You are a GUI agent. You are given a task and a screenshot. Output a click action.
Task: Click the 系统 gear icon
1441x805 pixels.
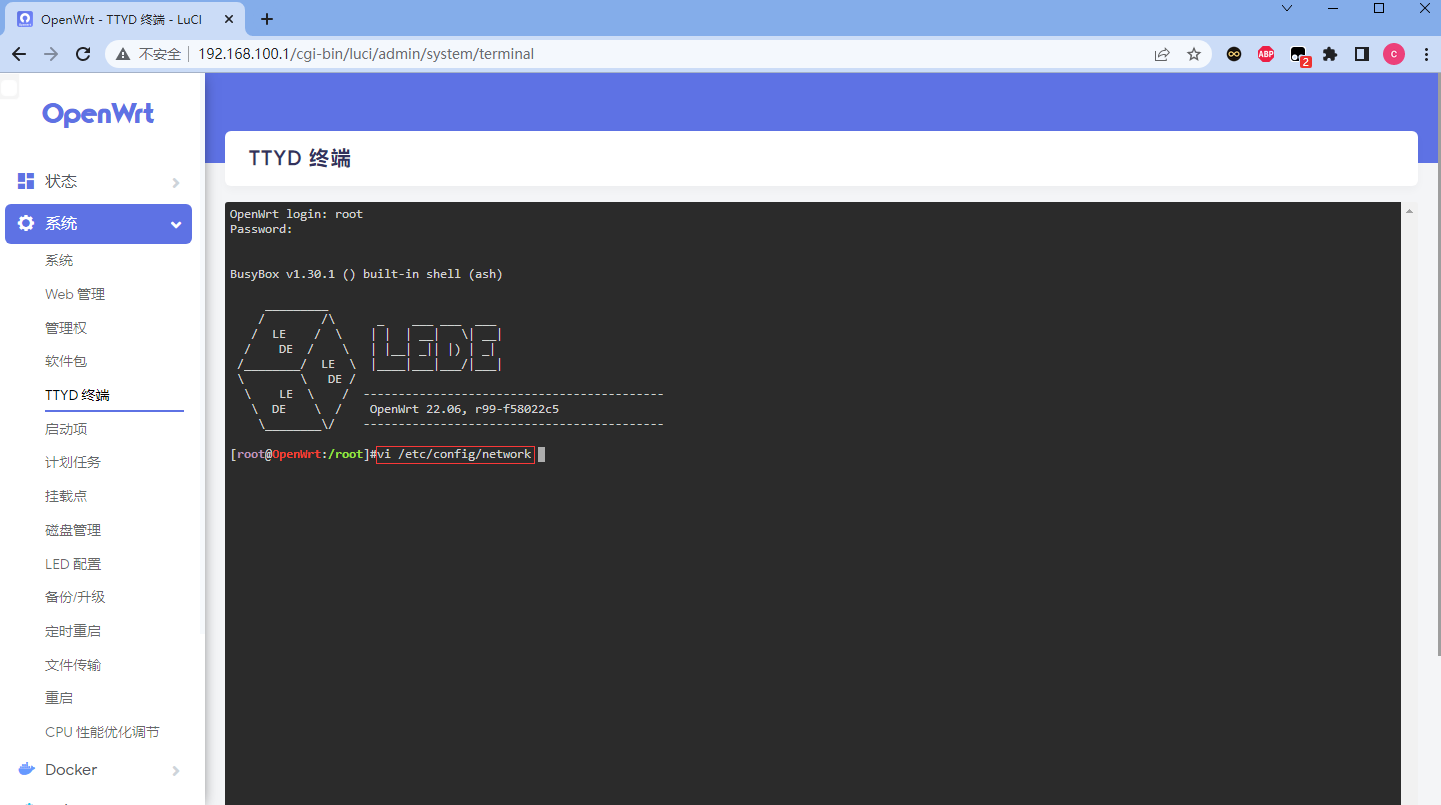point(26,223)
